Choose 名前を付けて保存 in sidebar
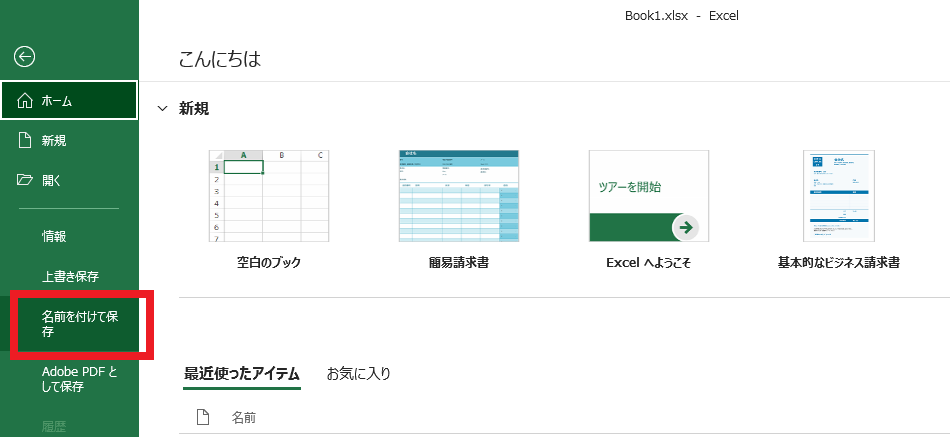Viewport: 950px width, 437px height. tap(69, 324)
